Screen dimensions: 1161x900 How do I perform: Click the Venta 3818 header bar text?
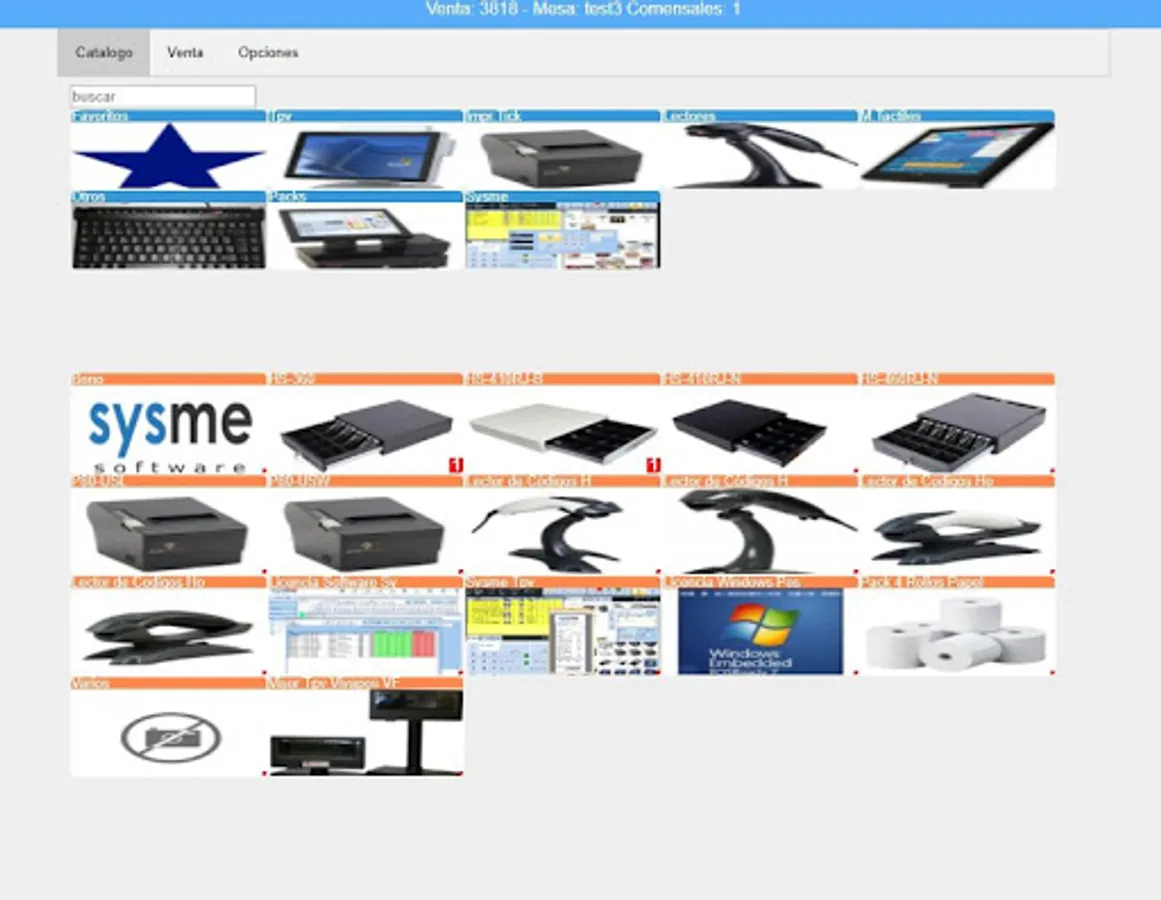point(583,10)
